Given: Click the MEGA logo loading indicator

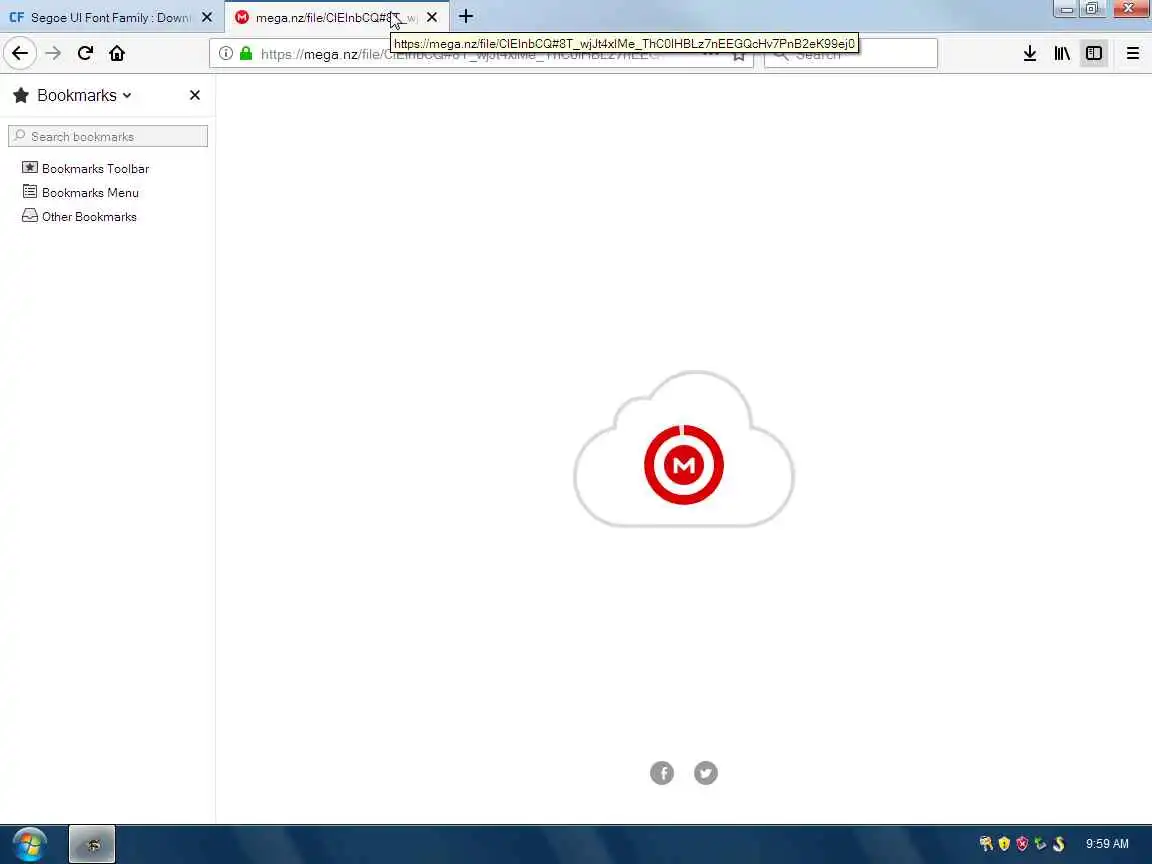Looking at the screenshot, I should [x=684, y=464].
